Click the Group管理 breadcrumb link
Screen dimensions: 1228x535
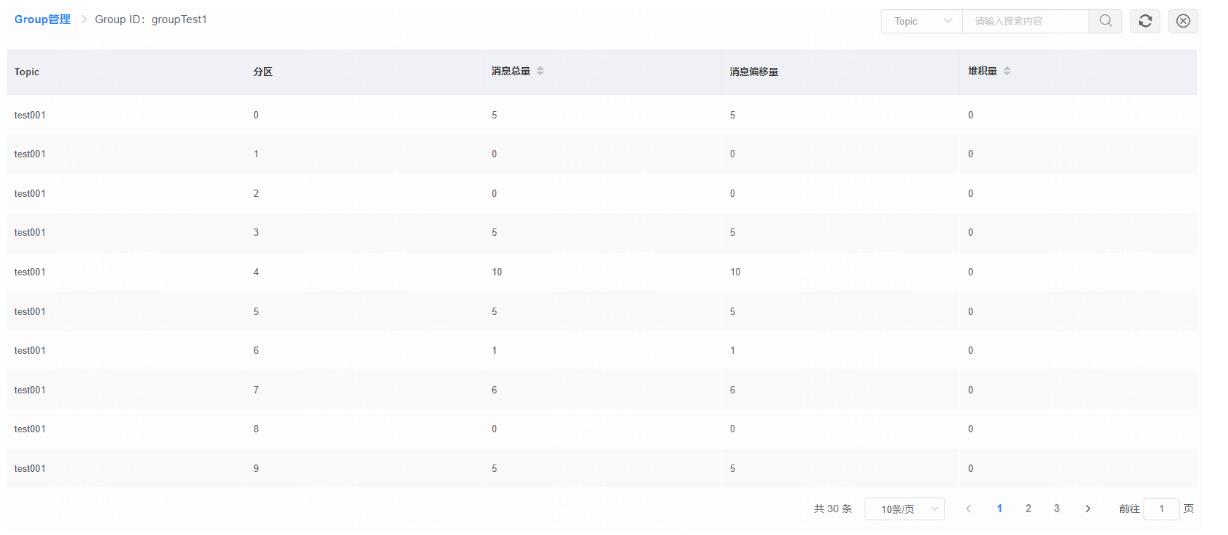pyautogui.click(x=42, y=20)
